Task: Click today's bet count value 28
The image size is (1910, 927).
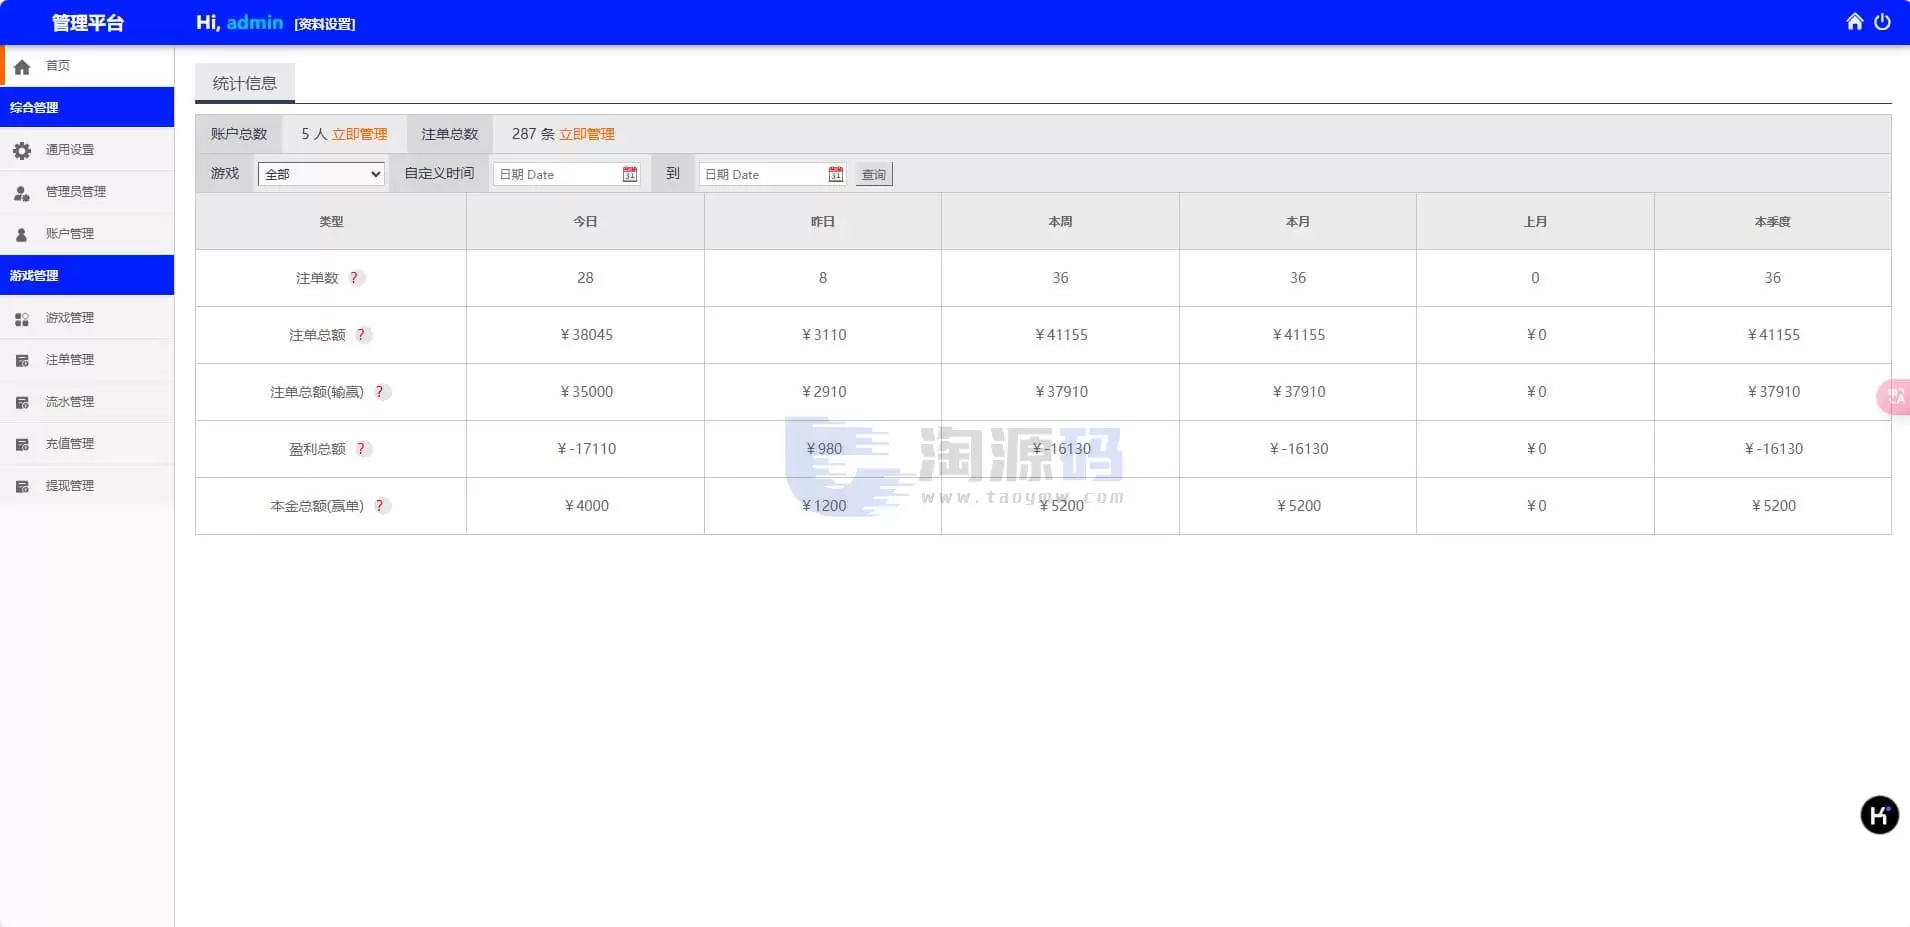Action: (x=585, y=278)
